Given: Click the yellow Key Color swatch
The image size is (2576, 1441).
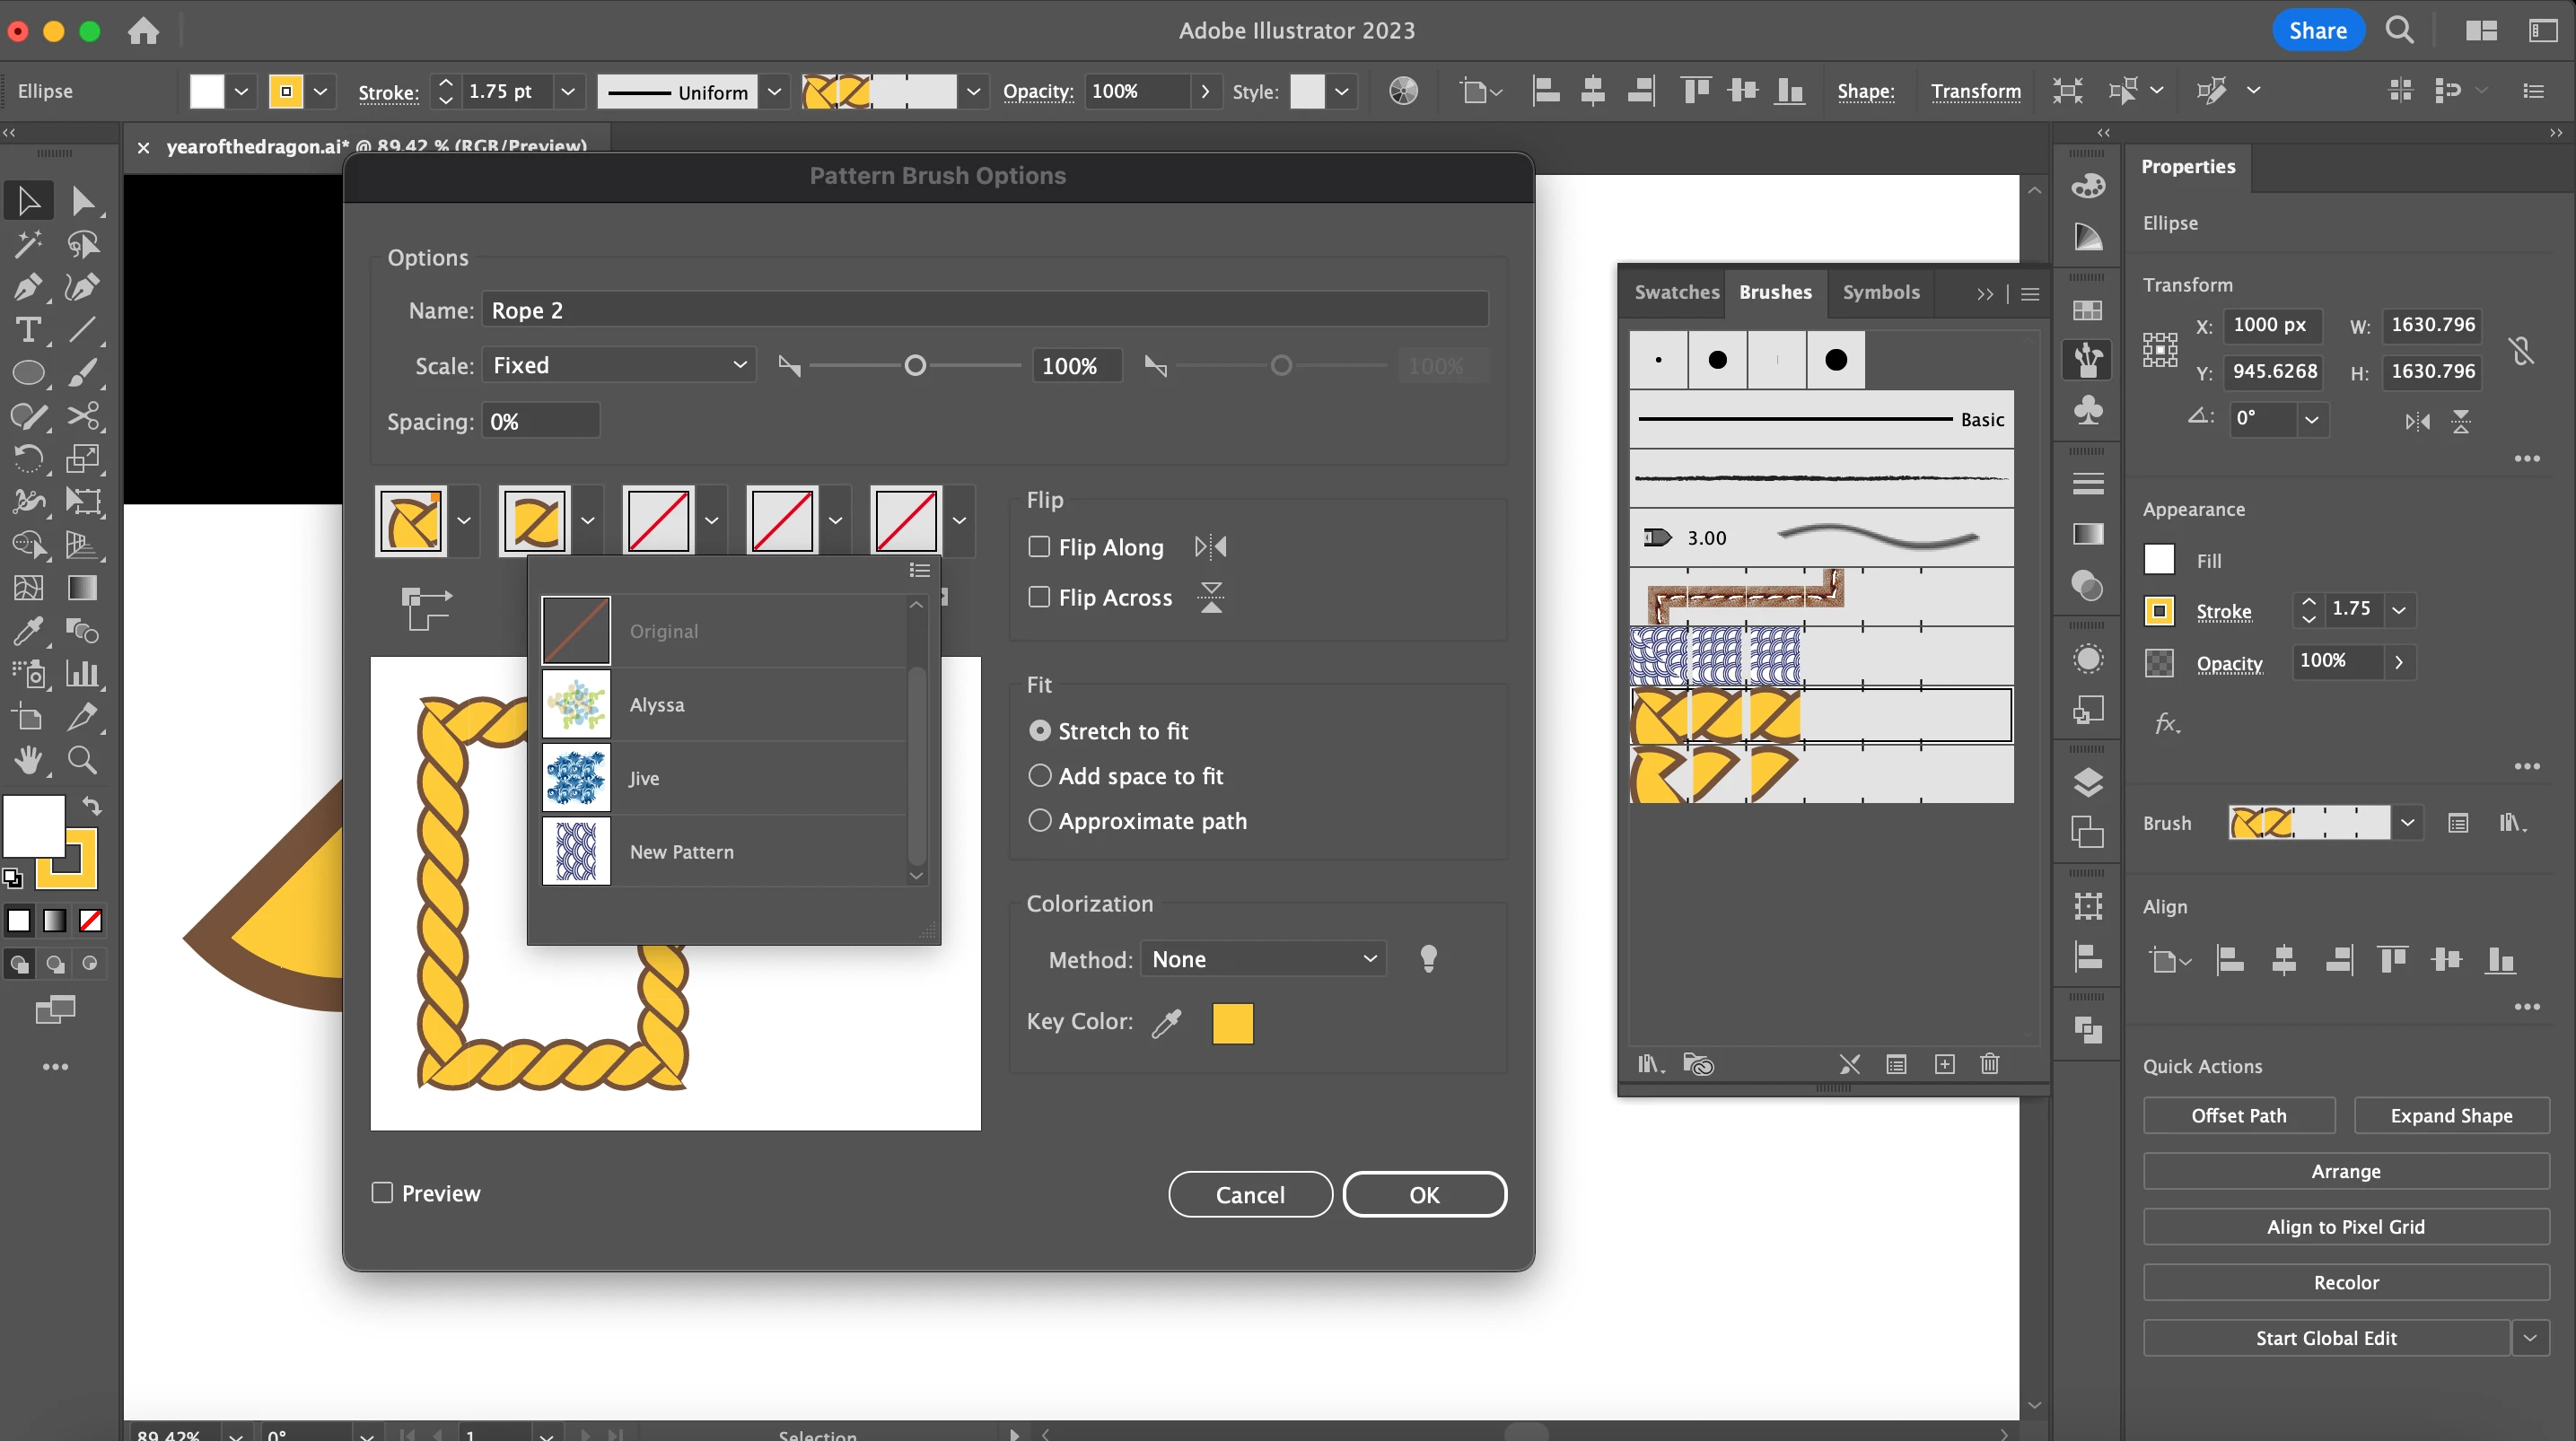Looking at the screenshot, I should tap(1232, 1023).
